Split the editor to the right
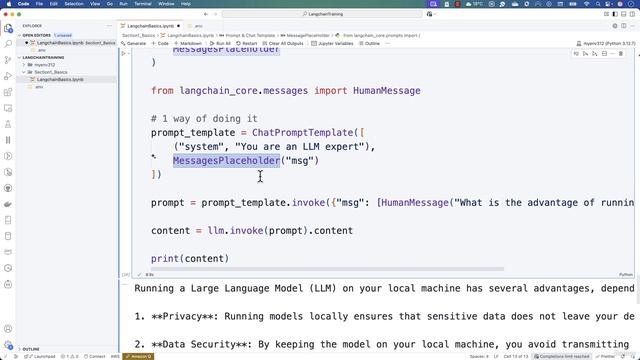 click(624, 26)
